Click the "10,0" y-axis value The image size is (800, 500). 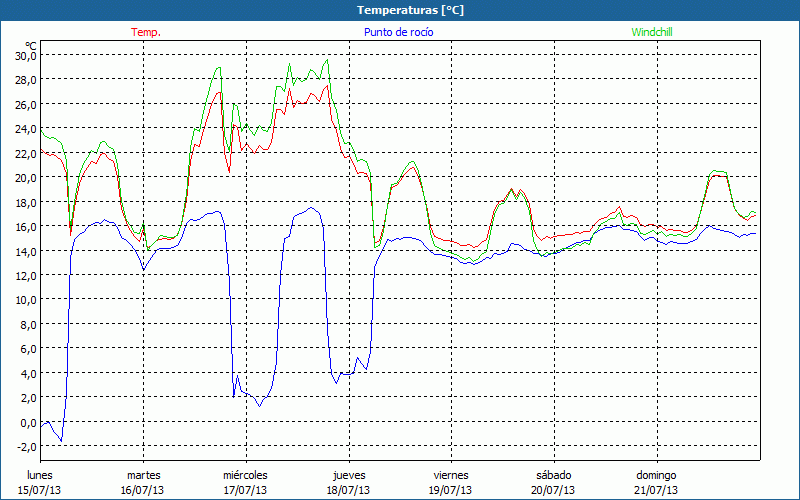25,300
